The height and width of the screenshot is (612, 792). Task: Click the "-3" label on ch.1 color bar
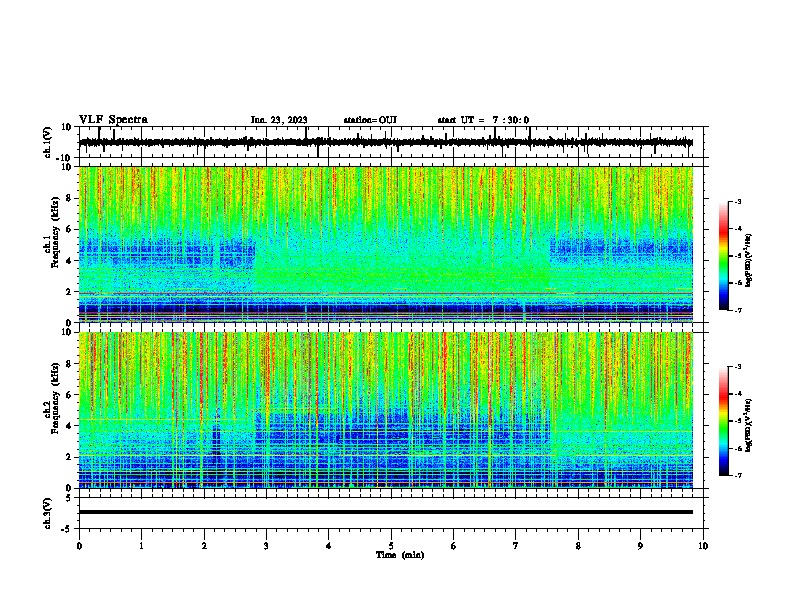click(737, 201)
